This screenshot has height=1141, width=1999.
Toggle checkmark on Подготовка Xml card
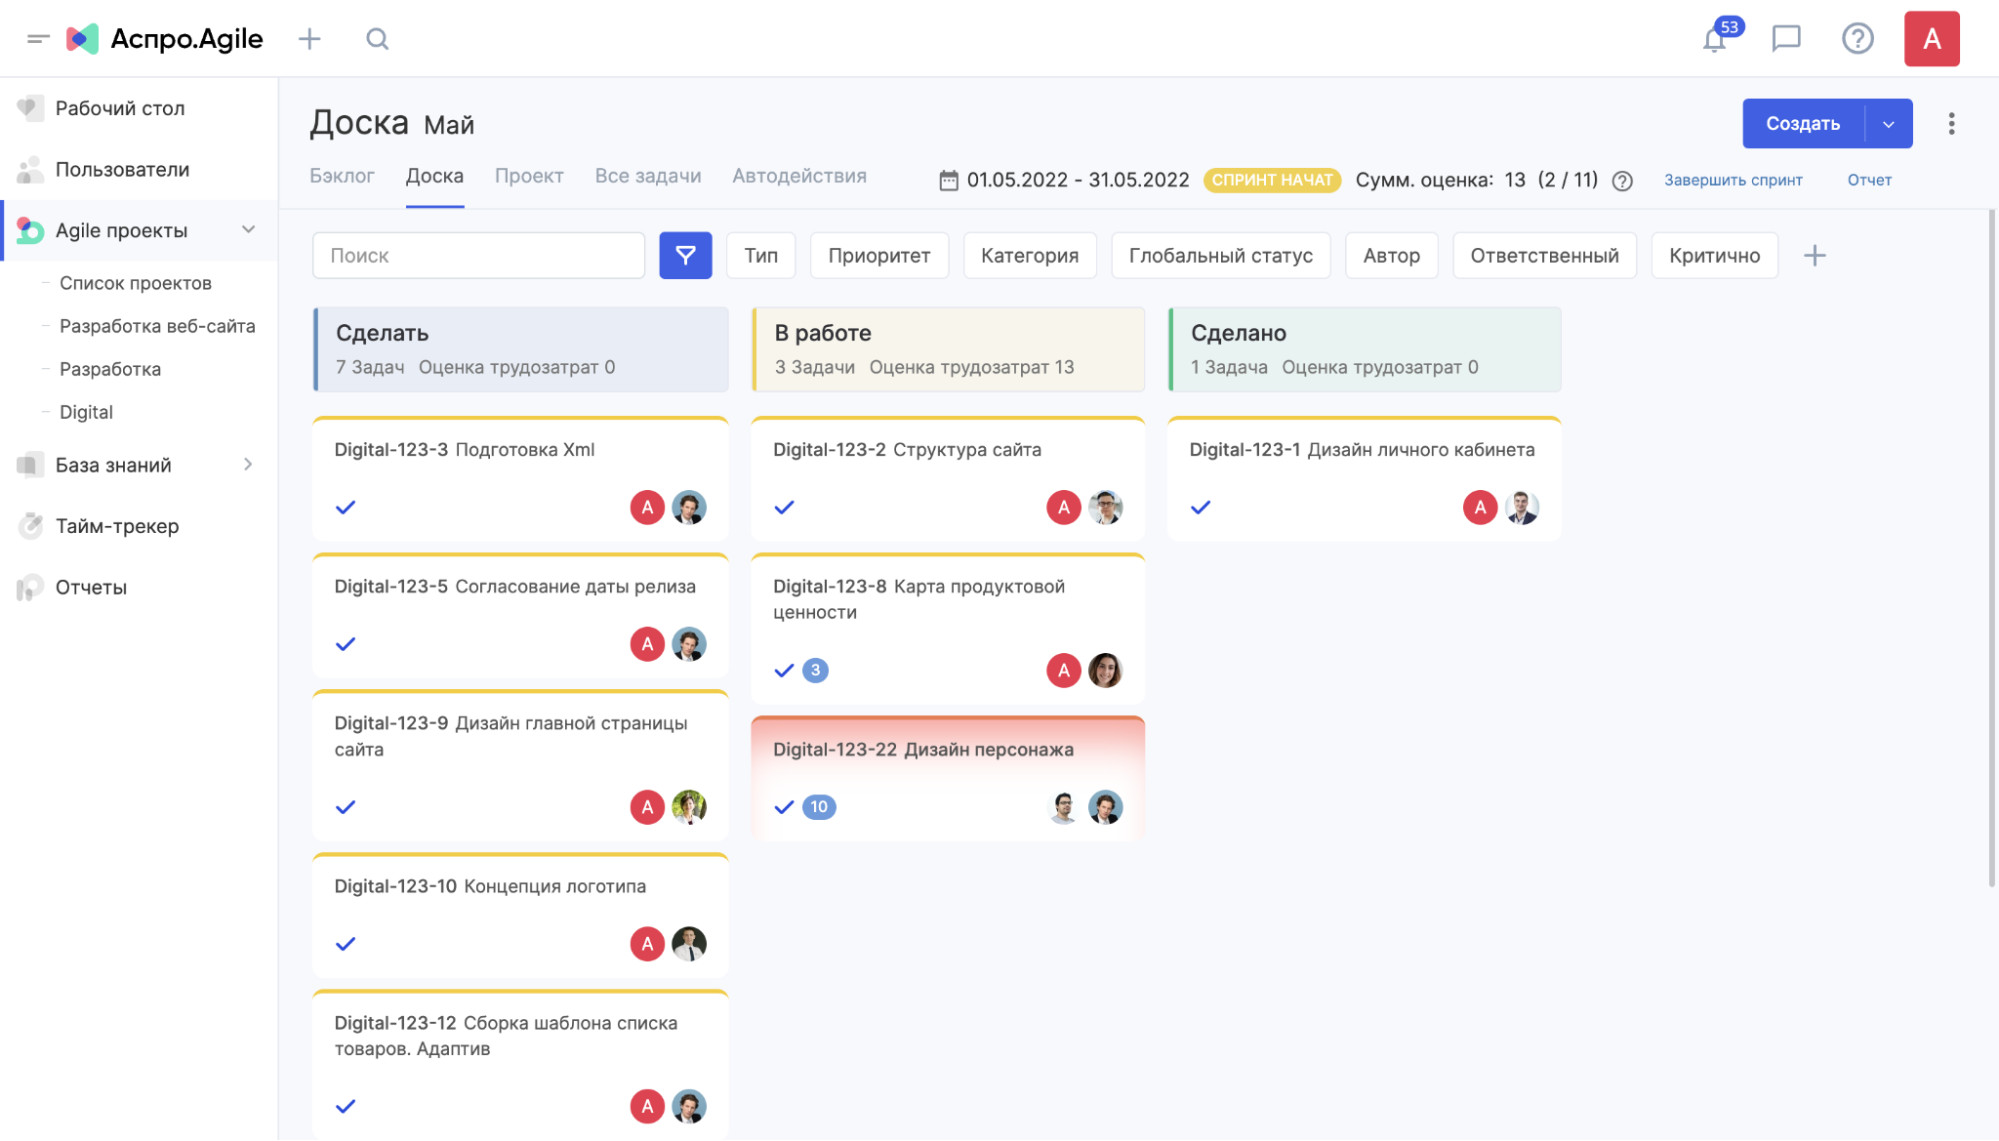346,508
